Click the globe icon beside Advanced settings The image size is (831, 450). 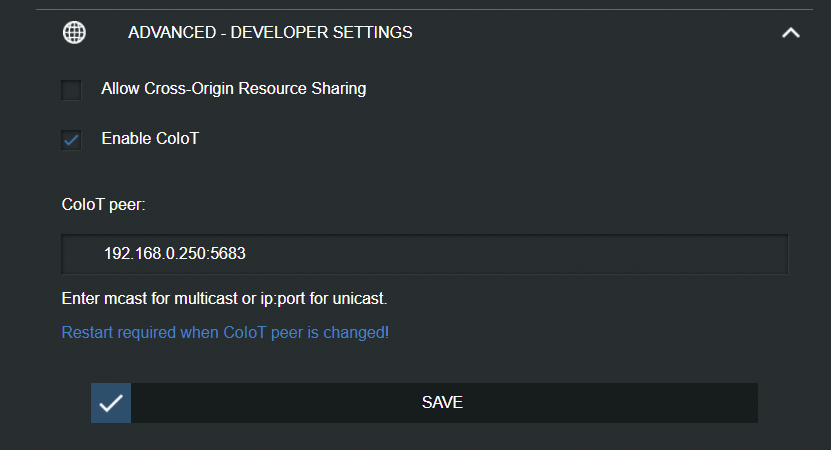(74, 32)
